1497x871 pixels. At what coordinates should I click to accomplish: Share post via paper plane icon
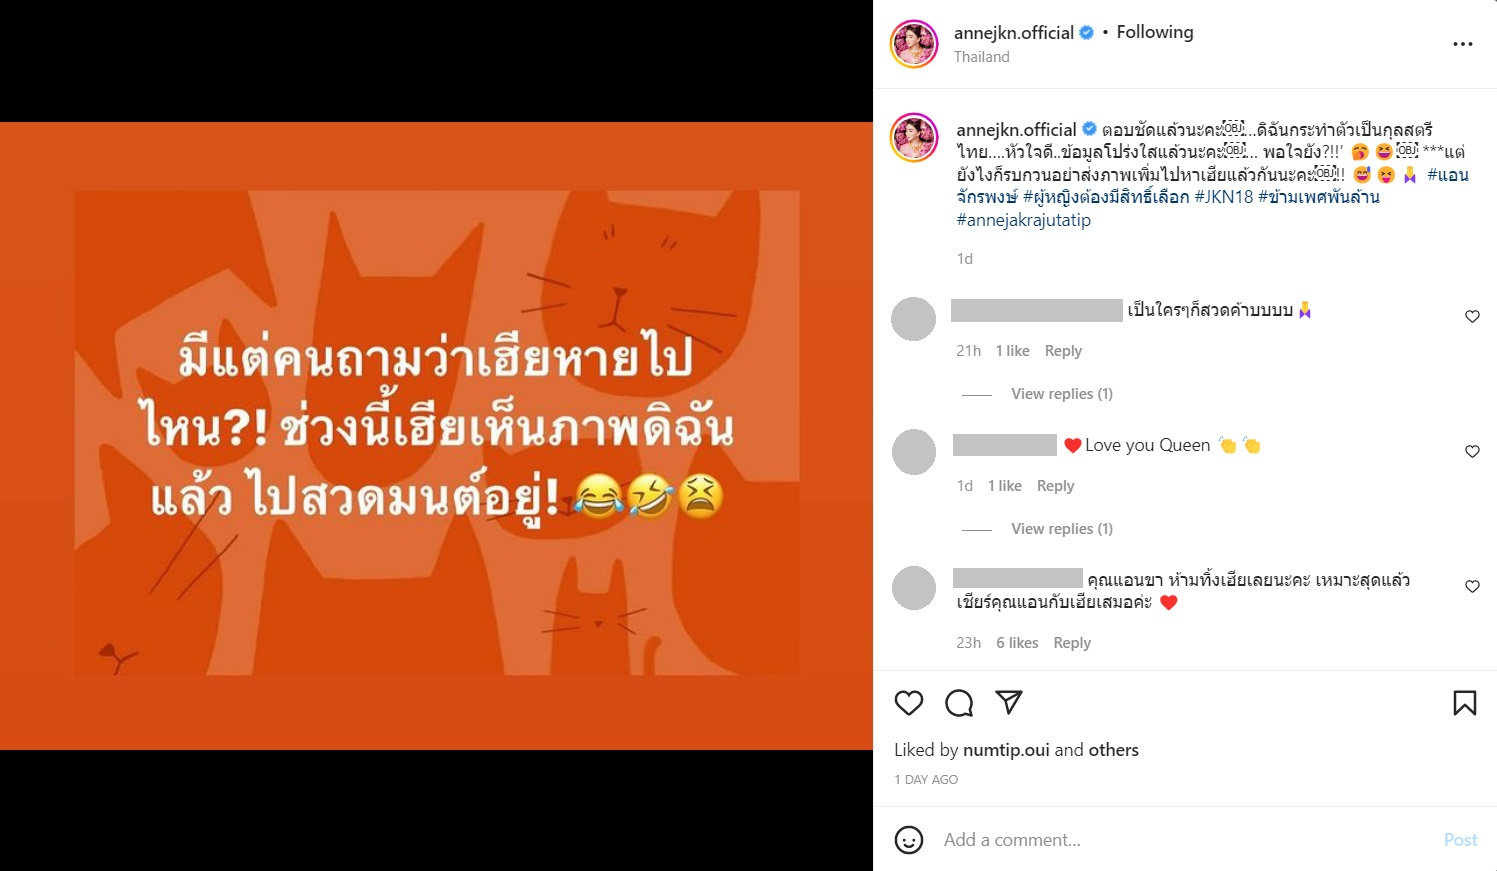pos(1009,702)
